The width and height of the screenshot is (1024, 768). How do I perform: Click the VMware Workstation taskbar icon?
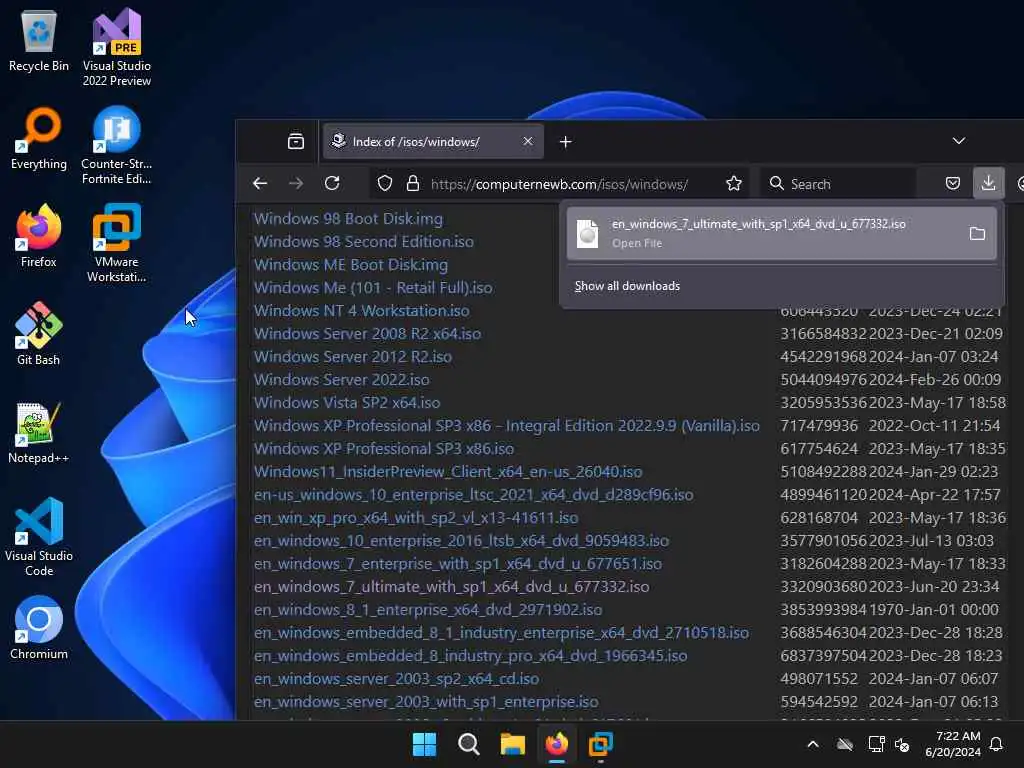601,744
